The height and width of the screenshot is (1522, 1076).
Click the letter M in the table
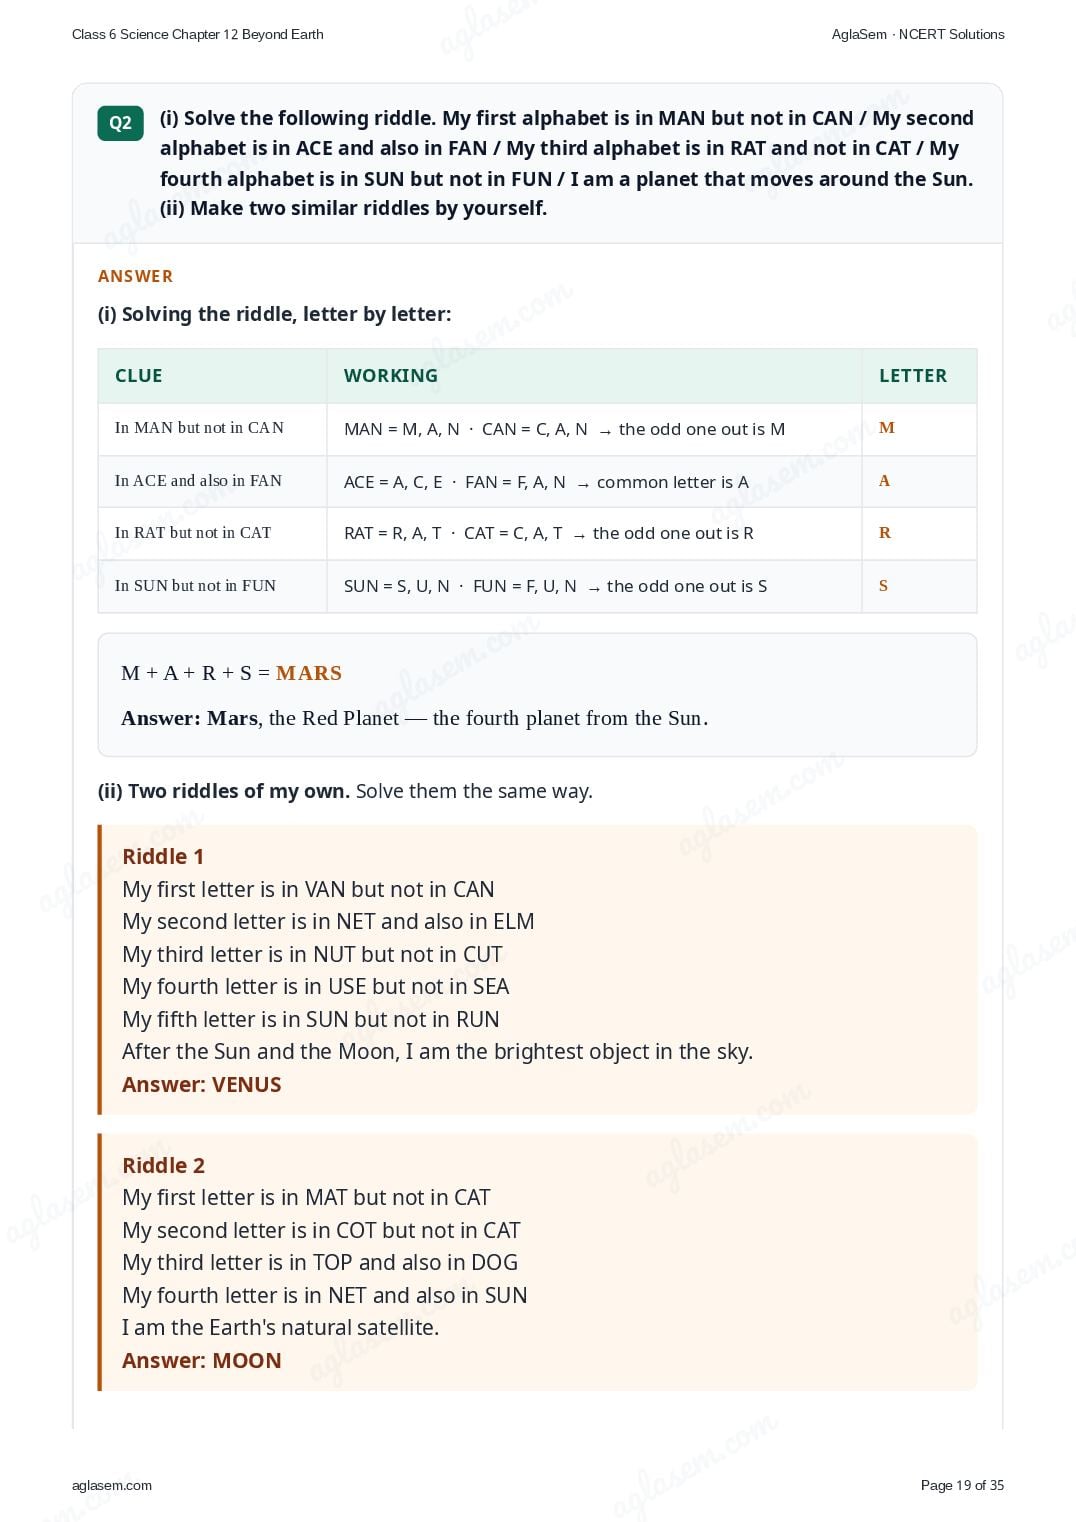click(887, 428)
